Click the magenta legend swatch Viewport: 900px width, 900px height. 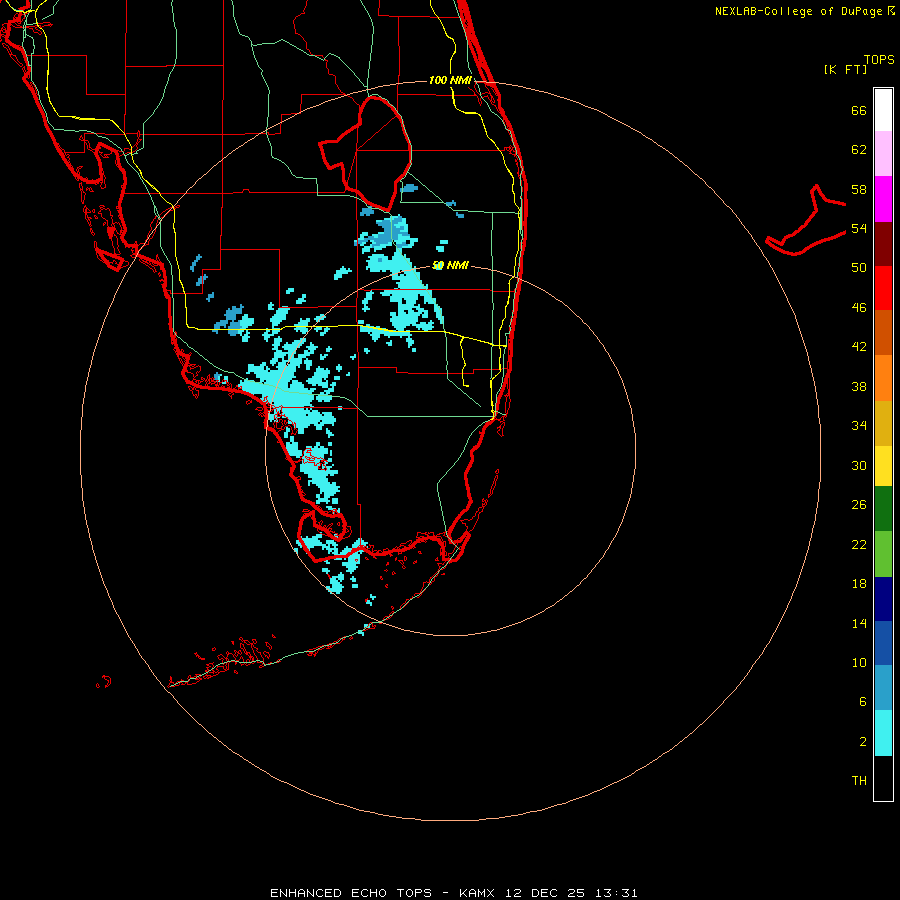tap(883, 199)
